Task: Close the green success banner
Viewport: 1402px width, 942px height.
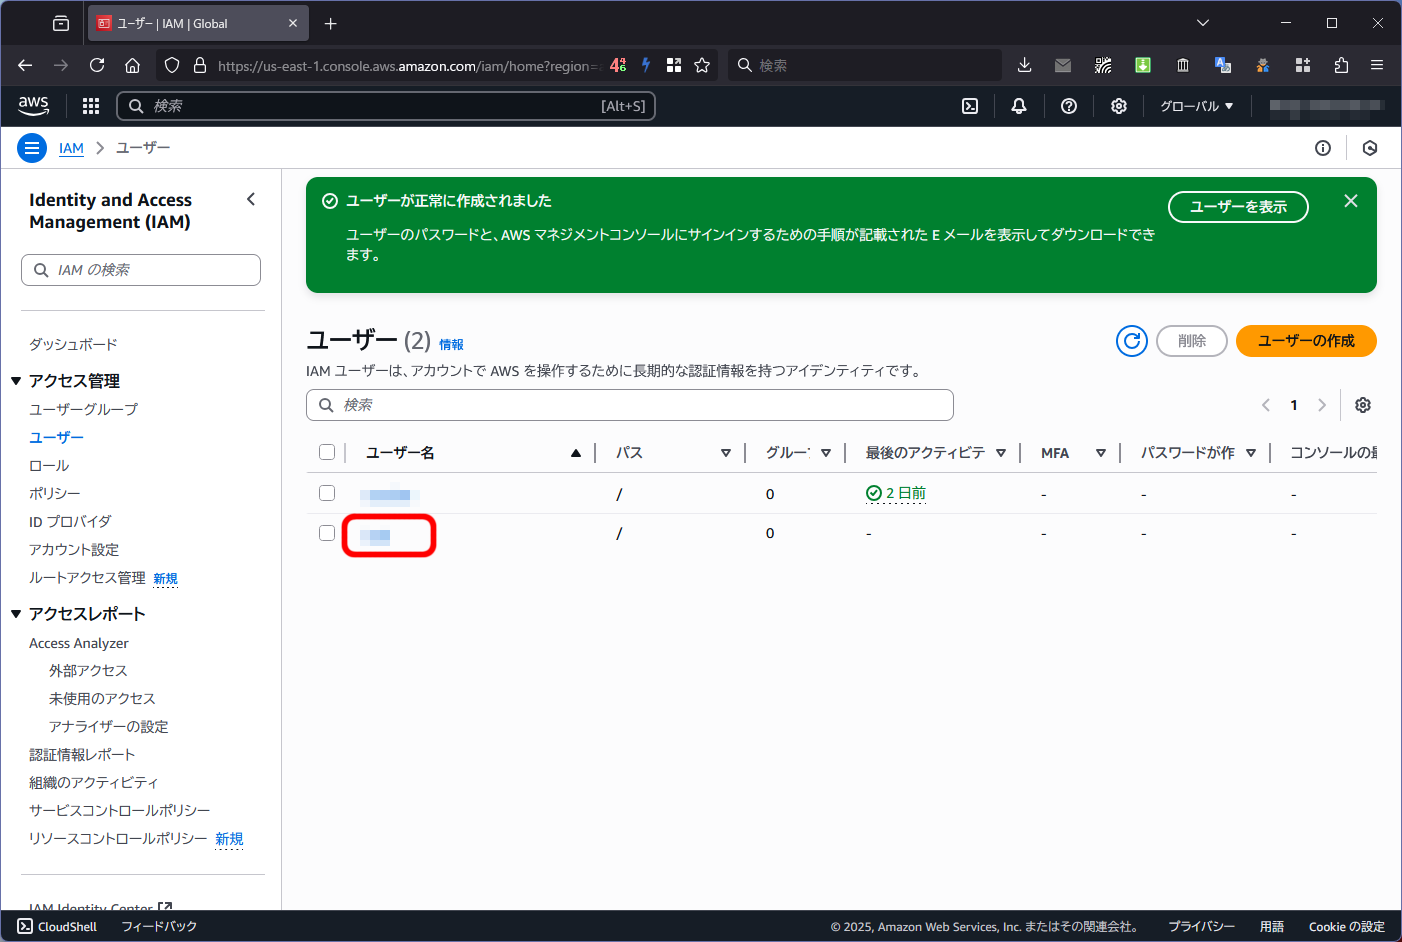Action: [x=1351, y=201]
